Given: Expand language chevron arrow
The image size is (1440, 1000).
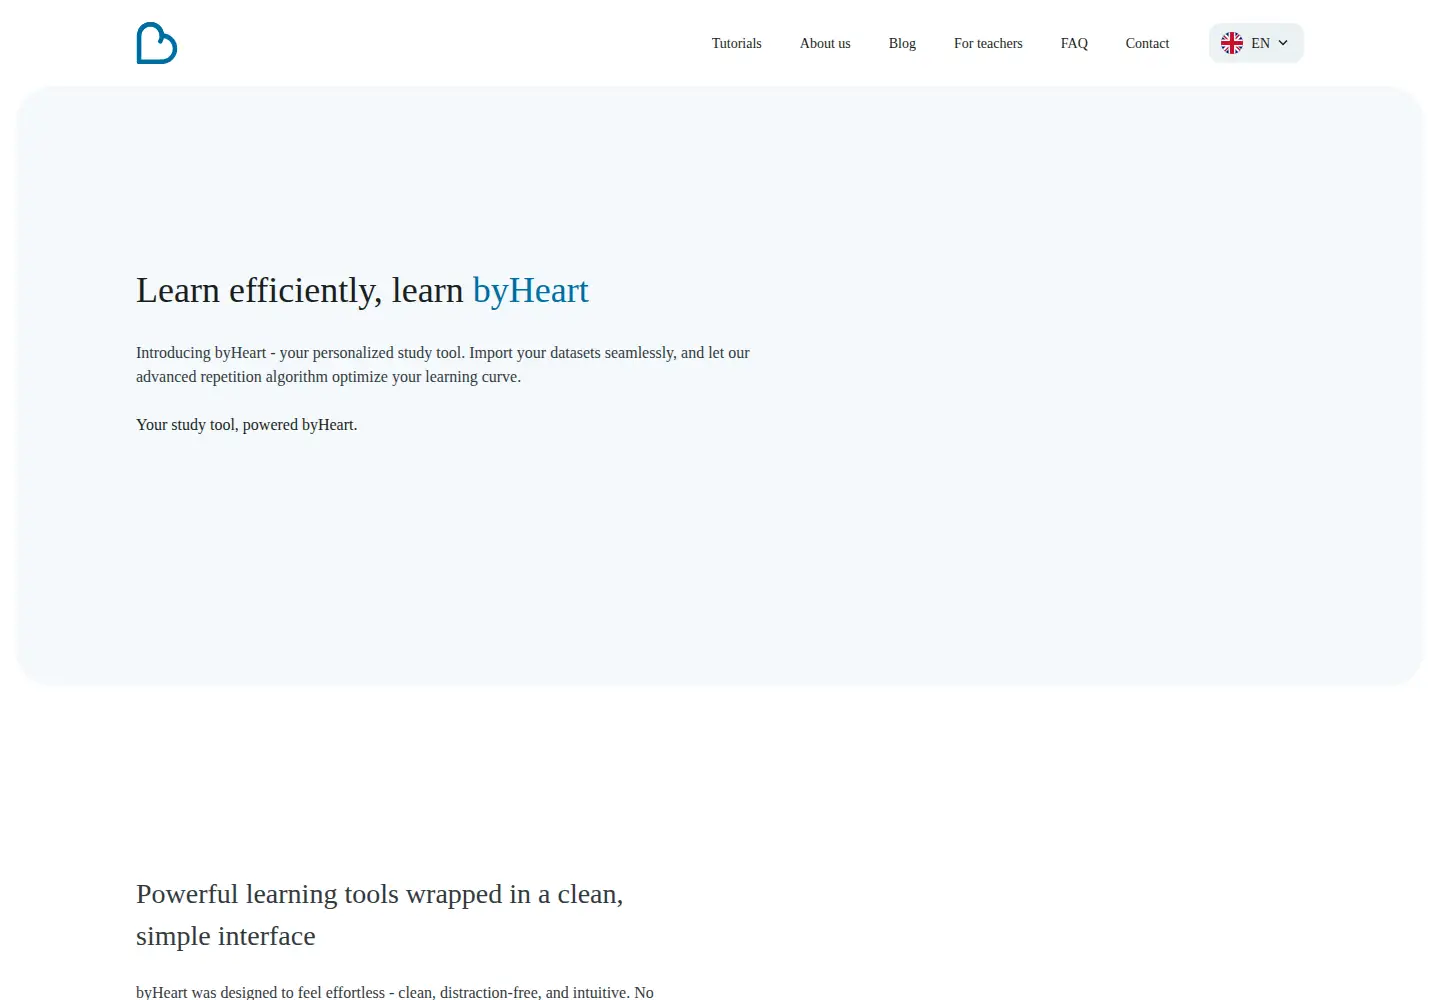Looking at the screenshot, I should 1283,43.
